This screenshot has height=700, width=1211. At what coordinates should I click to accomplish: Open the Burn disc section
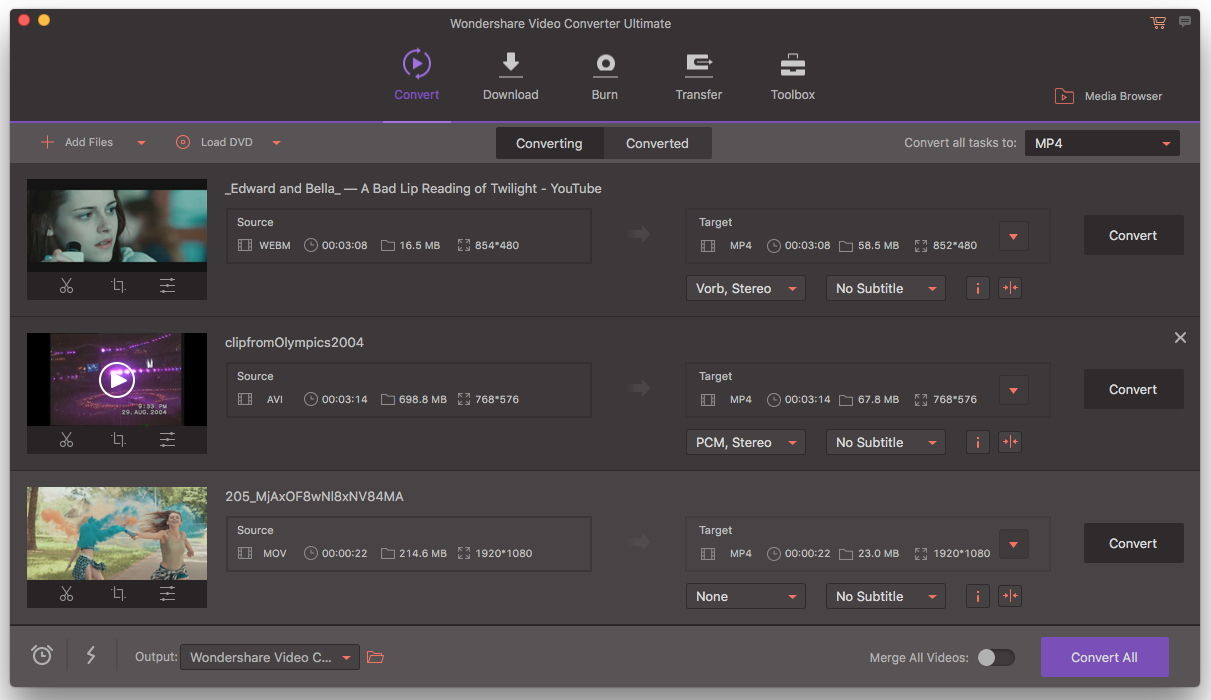pyautogui.click(x=605, y=64)
